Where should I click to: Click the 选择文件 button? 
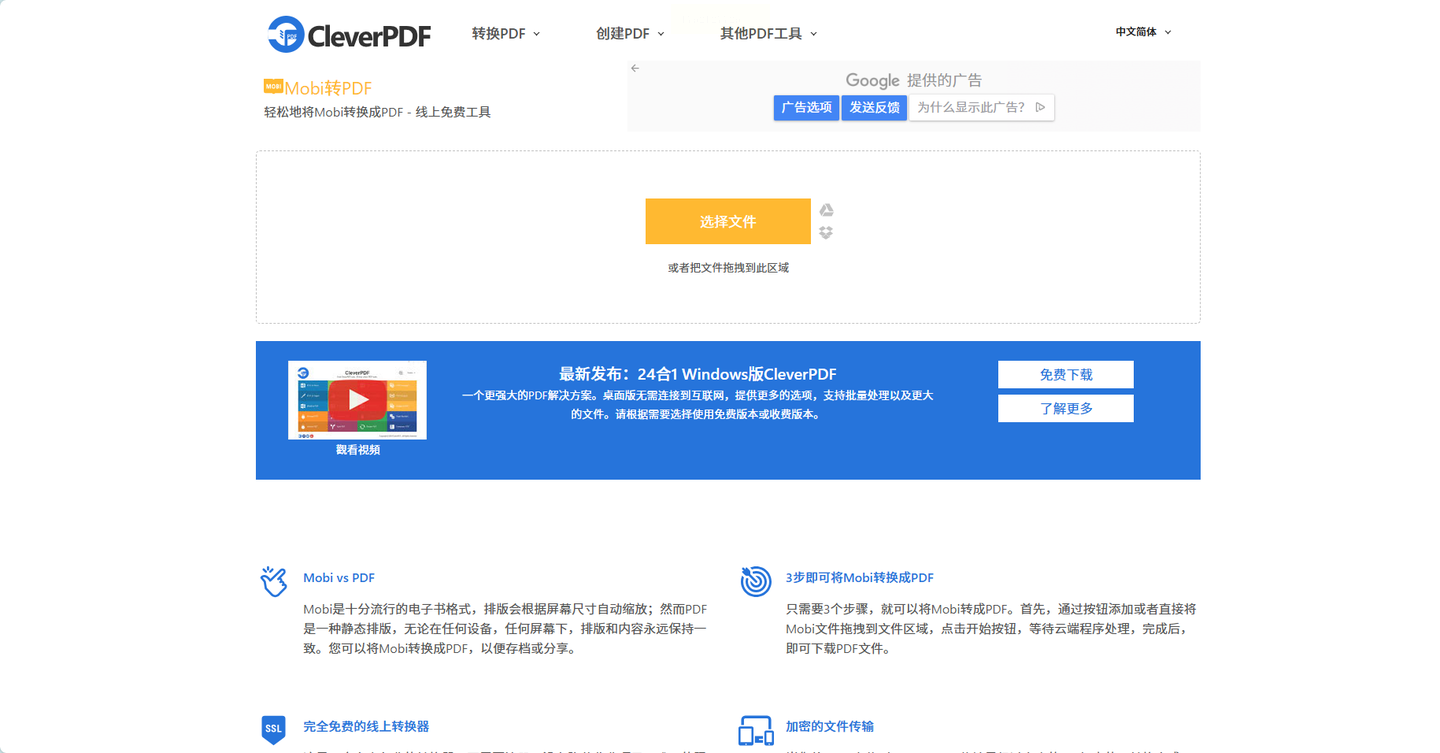pyautogui.click(x=728, y=221)
